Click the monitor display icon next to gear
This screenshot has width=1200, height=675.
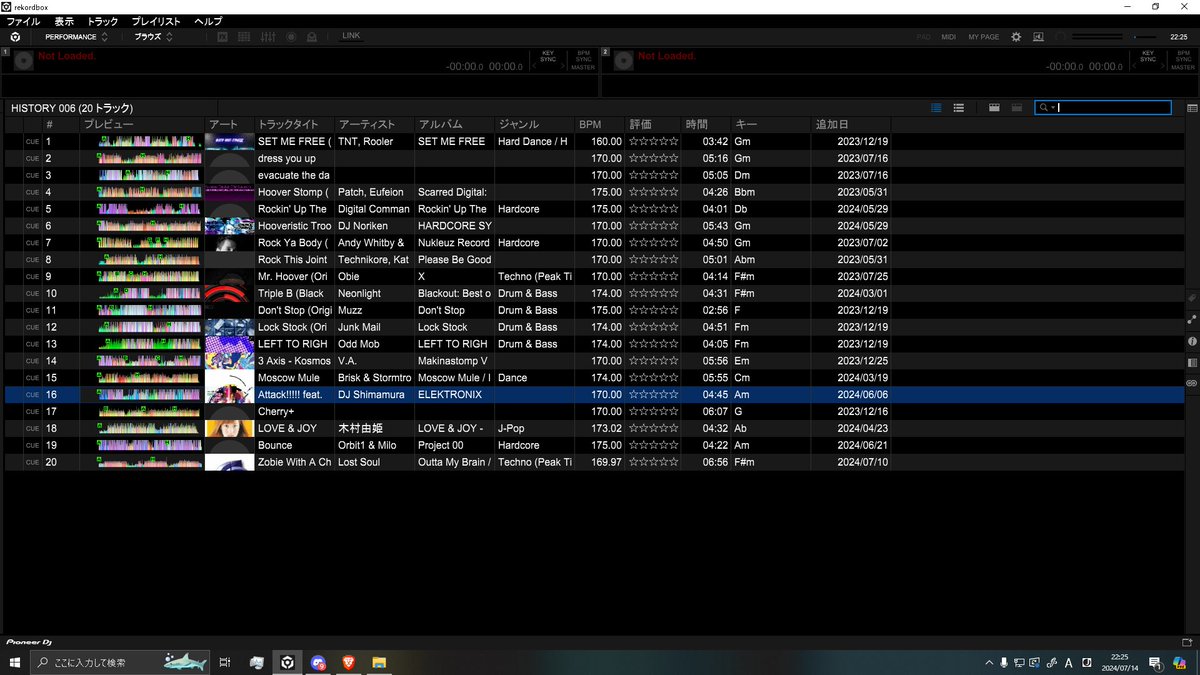(x=1038, y=37)
